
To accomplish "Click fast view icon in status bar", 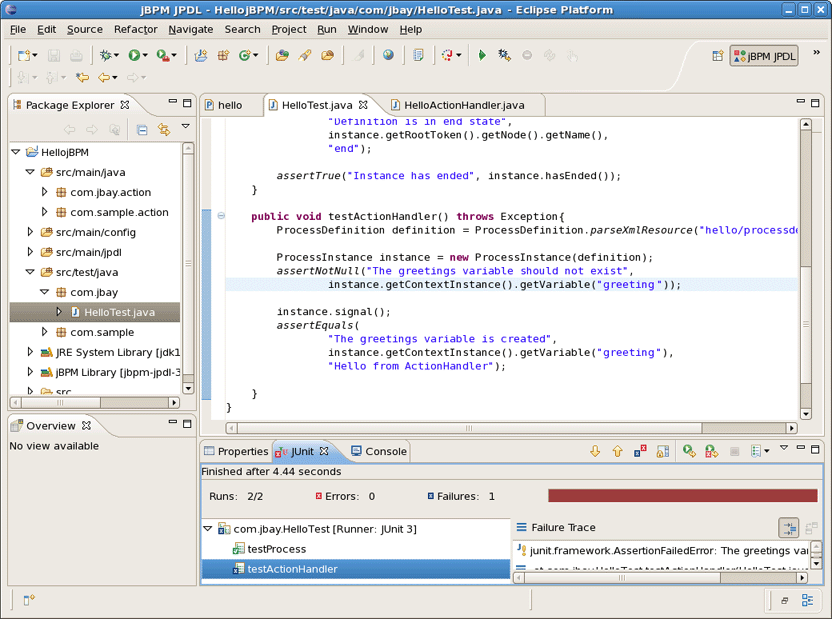I will pyautogui.click(x=29, y=600).
